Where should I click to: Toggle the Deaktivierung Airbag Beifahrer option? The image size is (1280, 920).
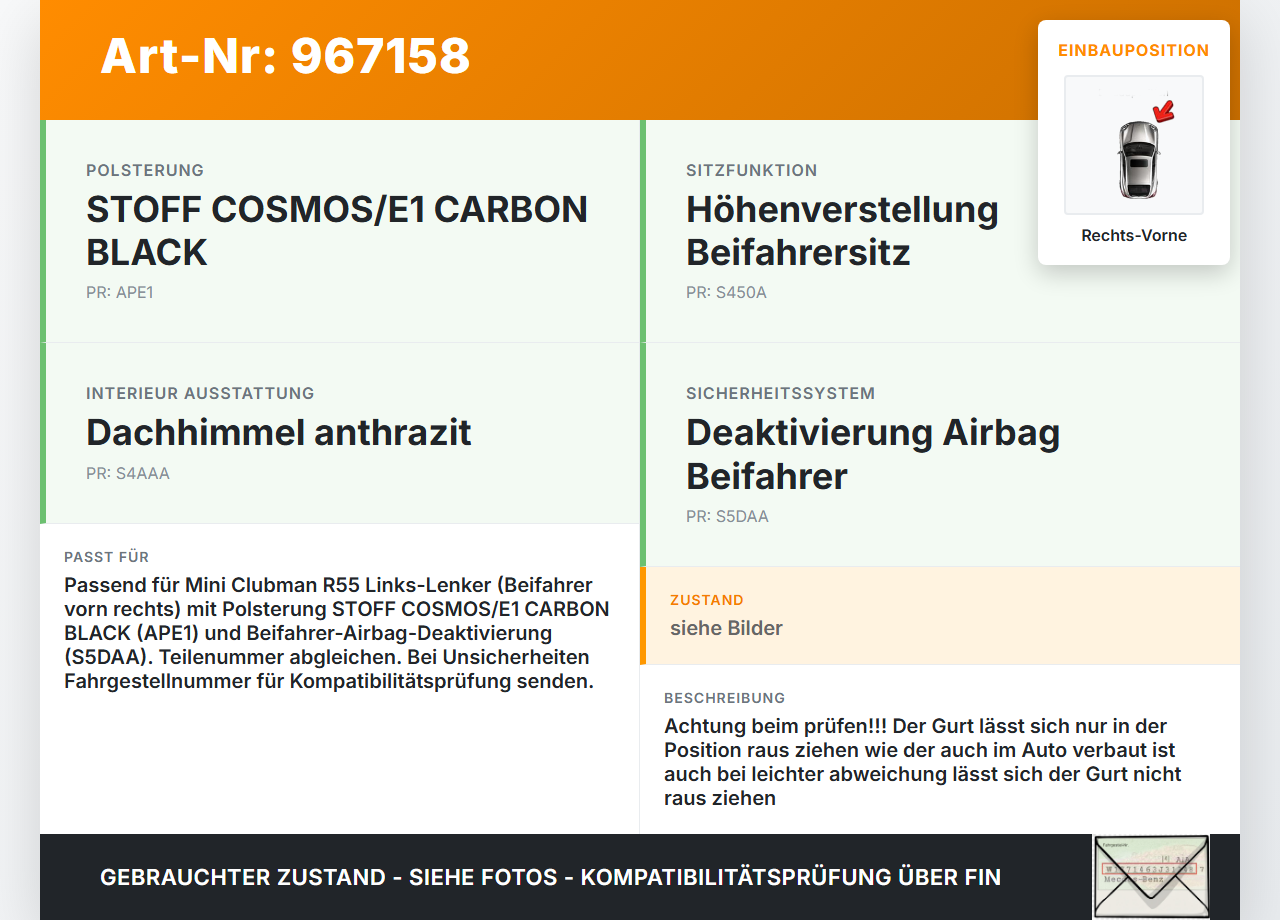click(872, 454)
